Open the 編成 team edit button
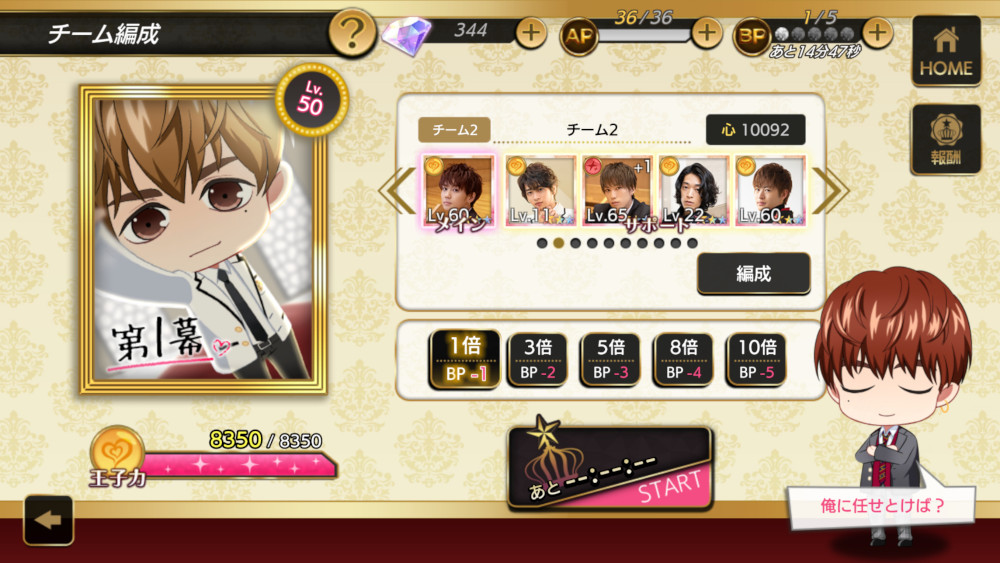The width and height of the screenshot is (1000, 563). click(x=754, y=274)
